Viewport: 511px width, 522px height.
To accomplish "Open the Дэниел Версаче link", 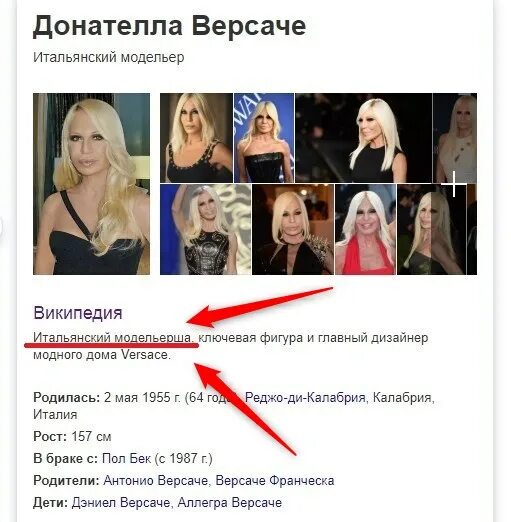I will [x=121, y=503].
